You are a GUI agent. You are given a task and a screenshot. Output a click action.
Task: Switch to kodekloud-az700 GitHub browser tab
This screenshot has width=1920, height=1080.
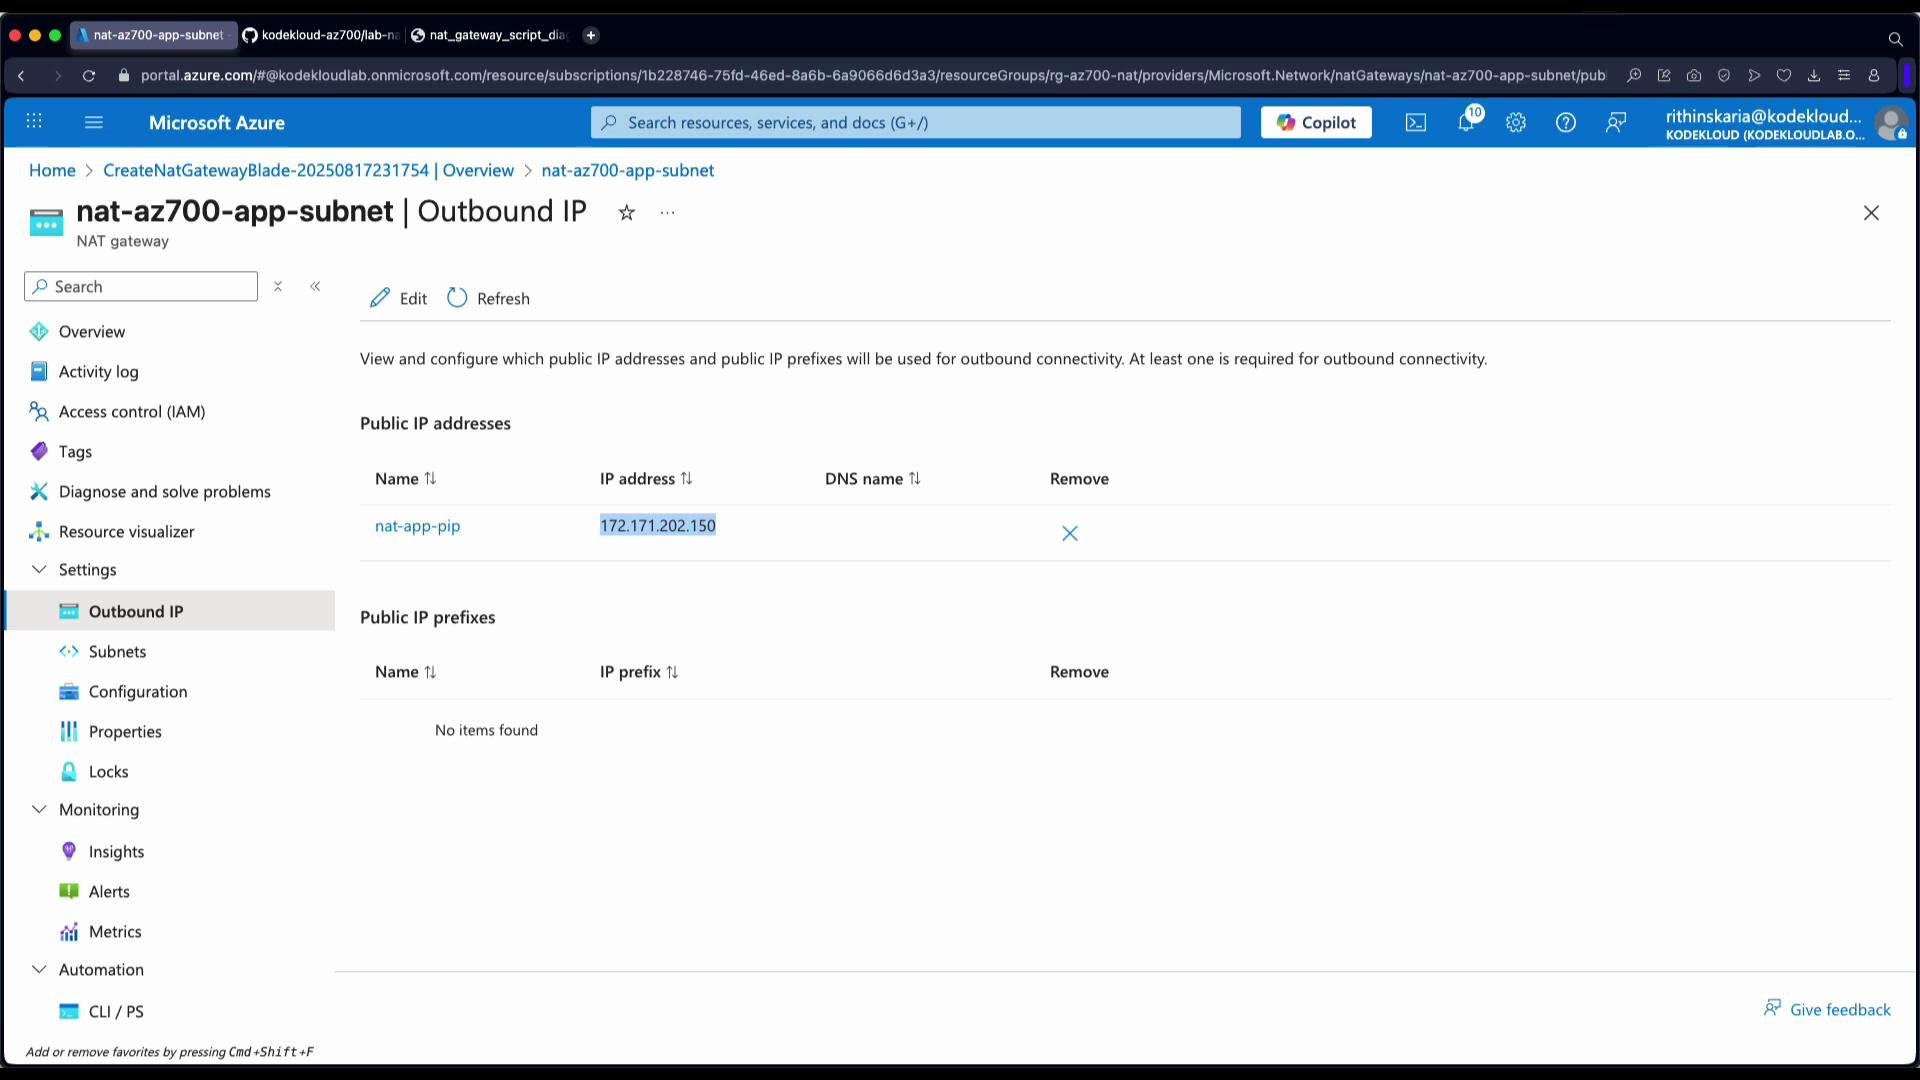coord(322,35)
